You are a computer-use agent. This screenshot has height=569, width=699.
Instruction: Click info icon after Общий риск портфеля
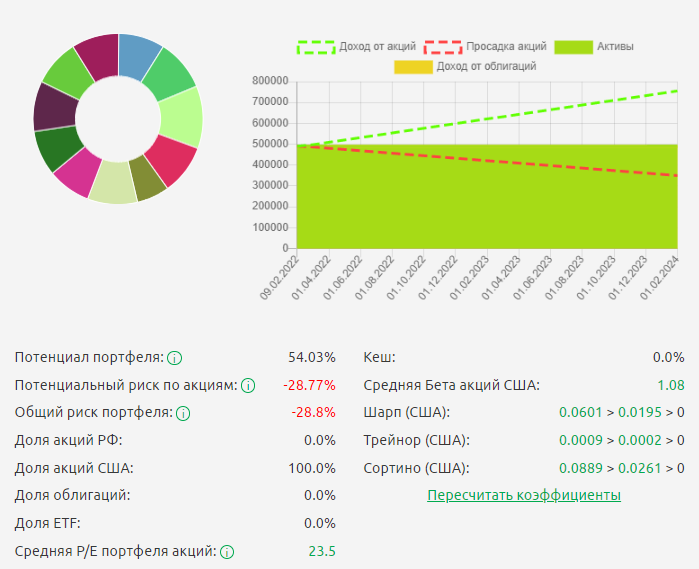pyautogui.click(x=183, y=413)
